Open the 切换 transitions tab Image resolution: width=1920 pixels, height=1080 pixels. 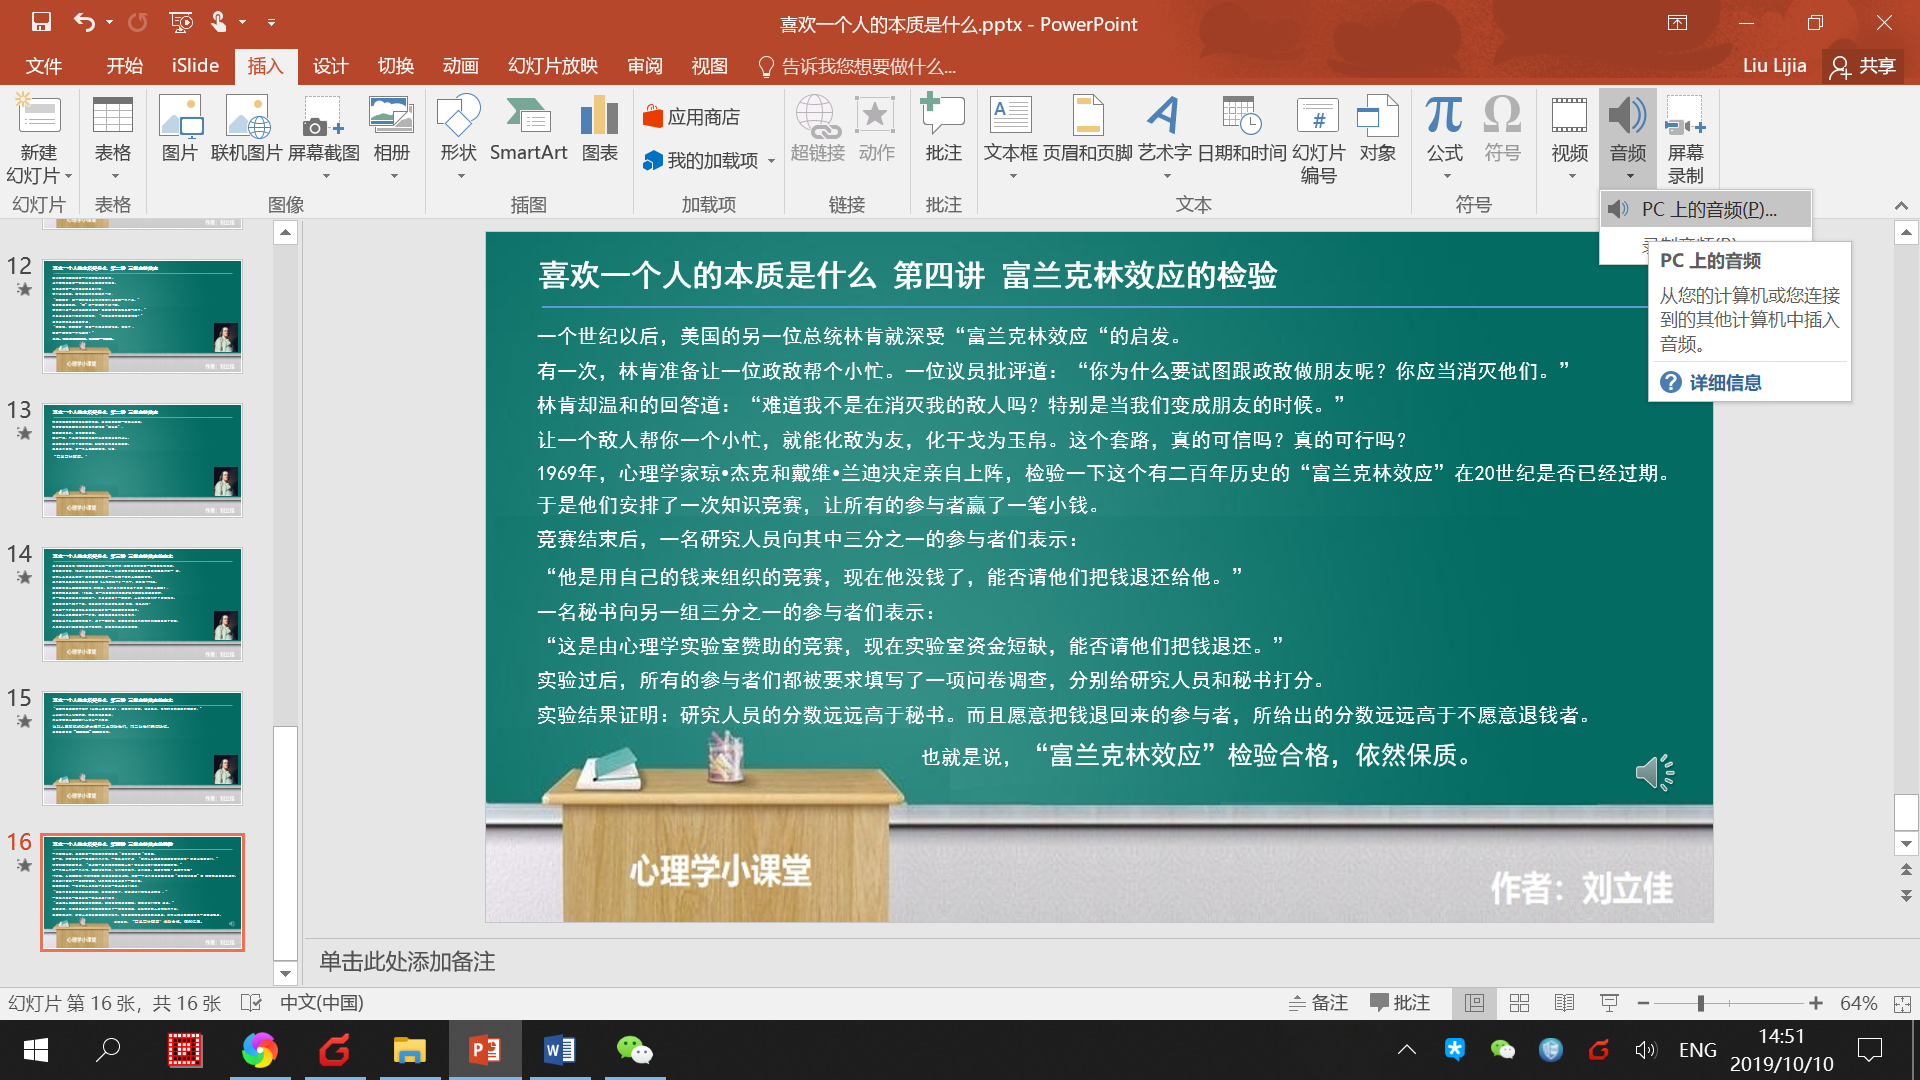click(x=396, y=66)
